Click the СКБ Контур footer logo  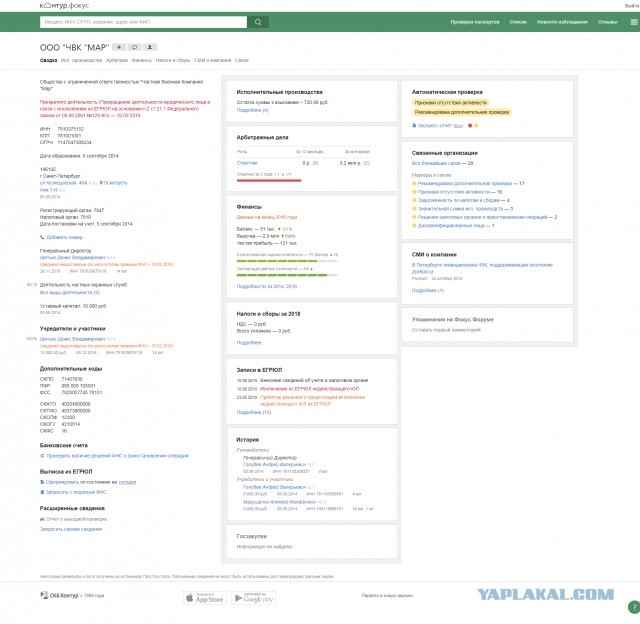[x=59, y=595]
